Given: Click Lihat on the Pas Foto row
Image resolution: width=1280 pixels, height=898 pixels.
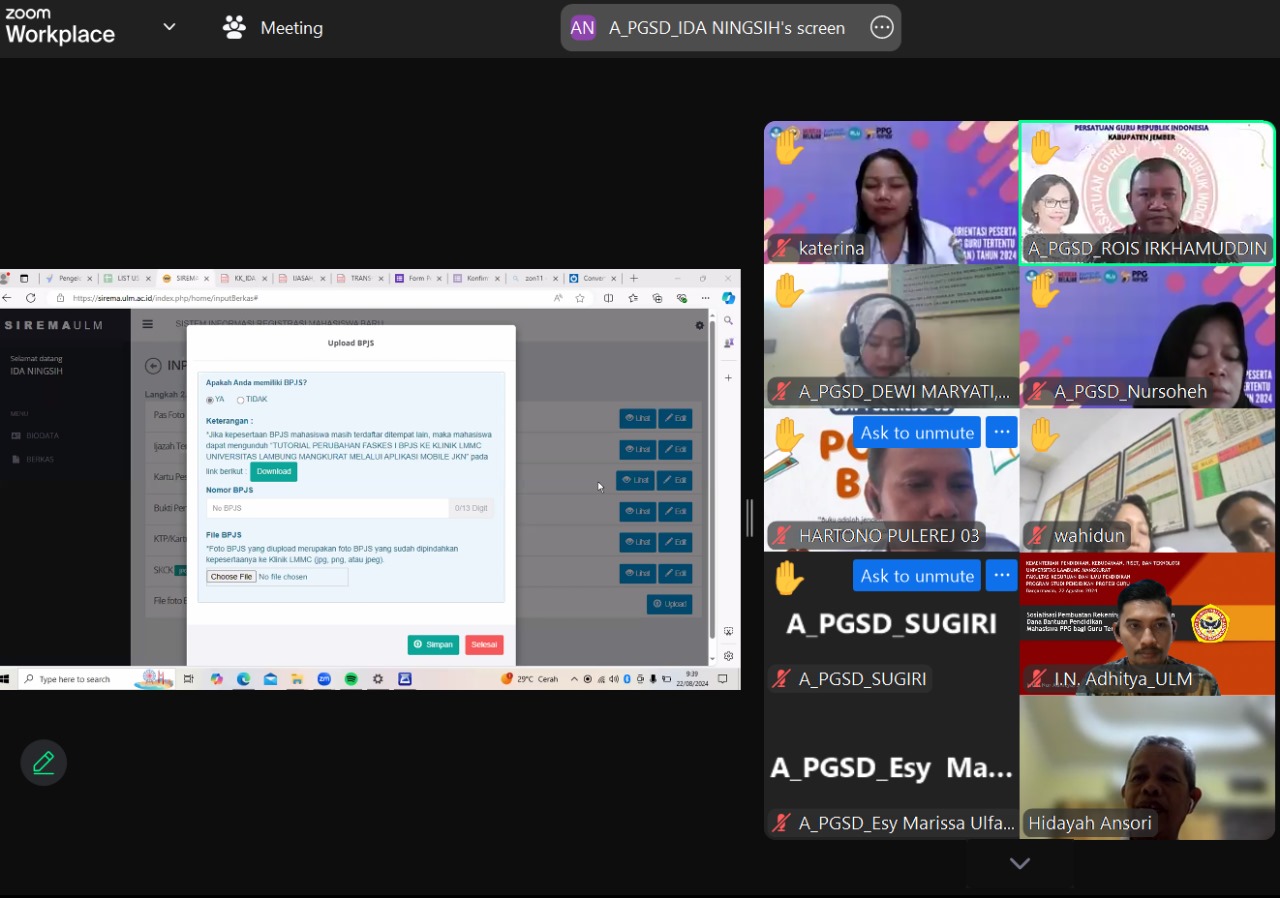Looking at the screenshot, I should point(637,418).
